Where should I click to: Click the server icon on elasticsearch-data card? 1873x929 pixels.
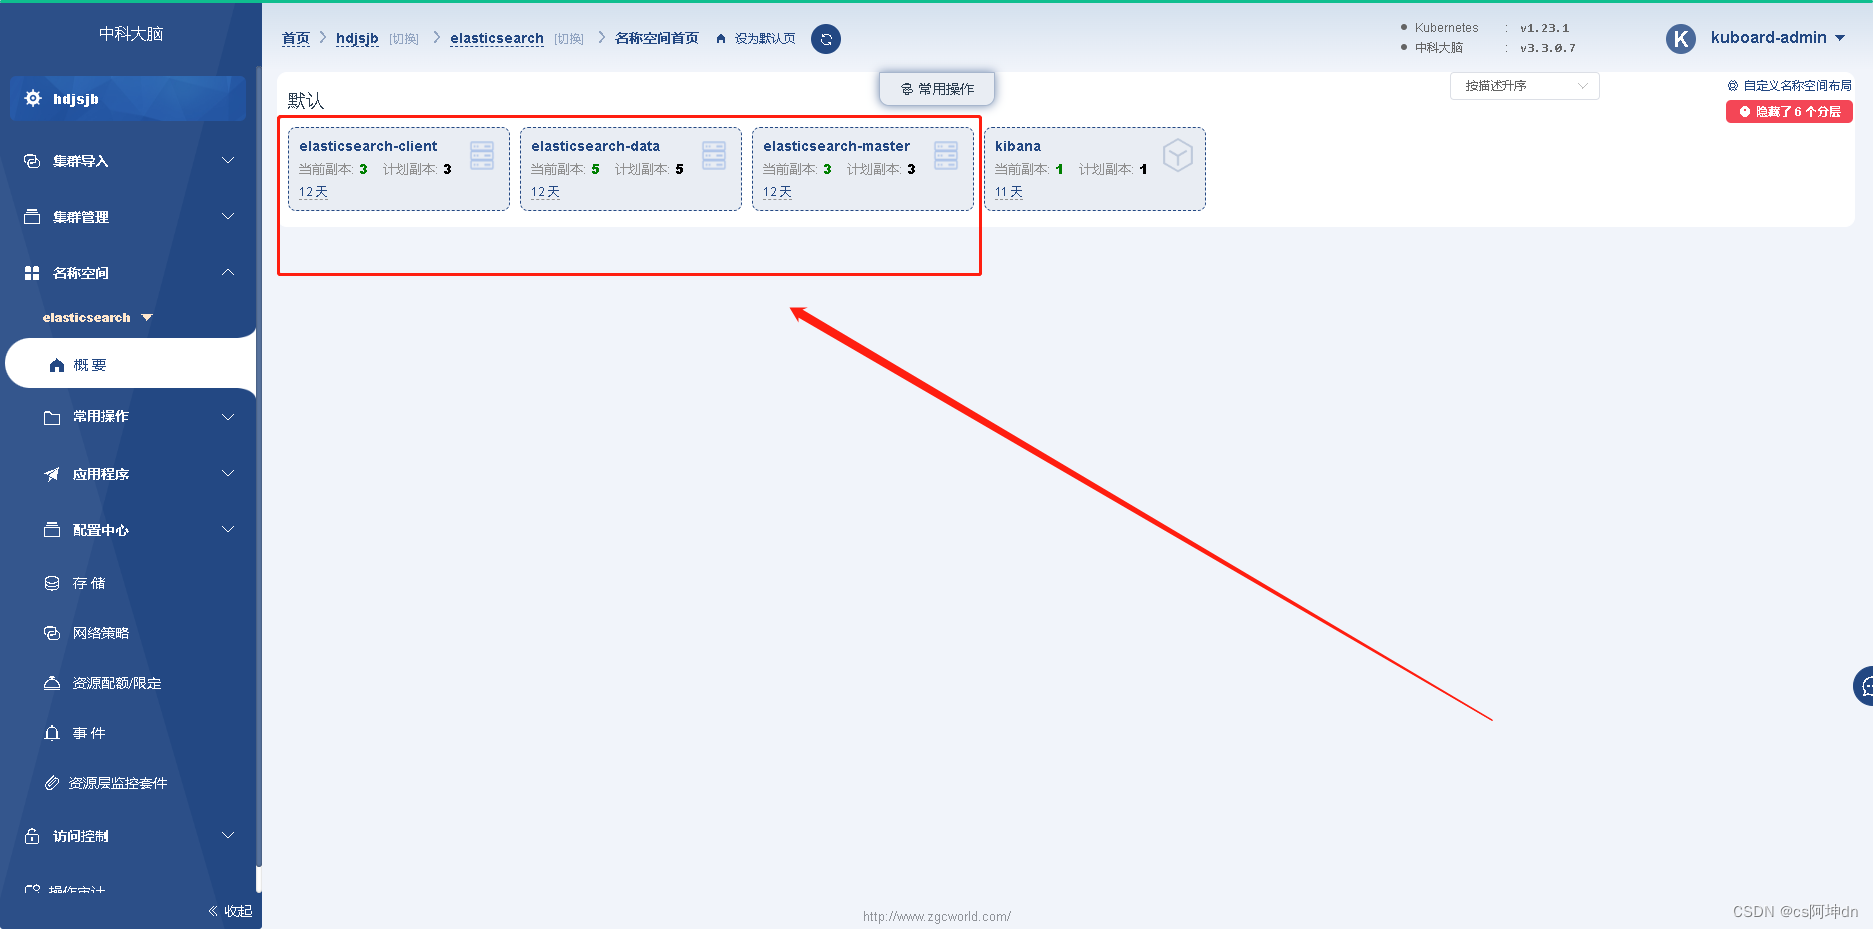click(x=714, y=155)
